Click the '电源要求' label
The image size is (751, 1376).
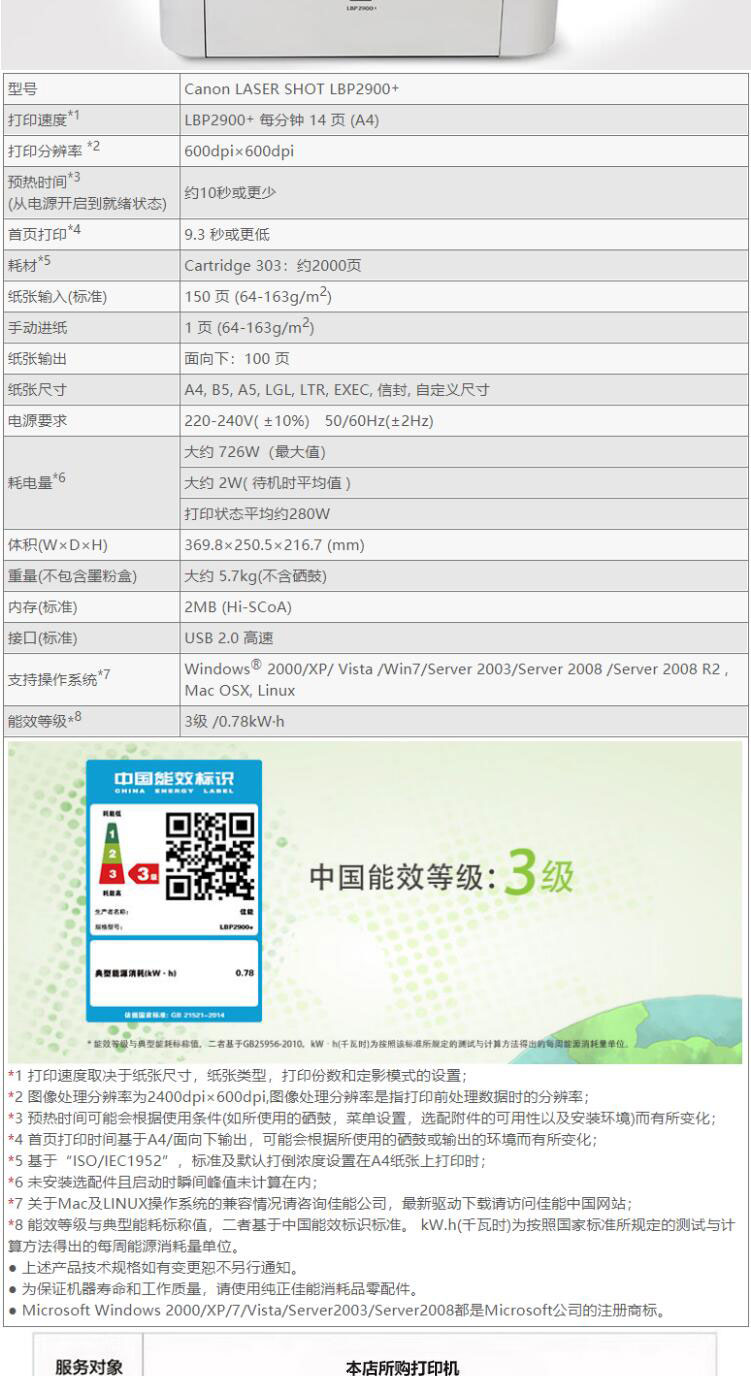38,421
